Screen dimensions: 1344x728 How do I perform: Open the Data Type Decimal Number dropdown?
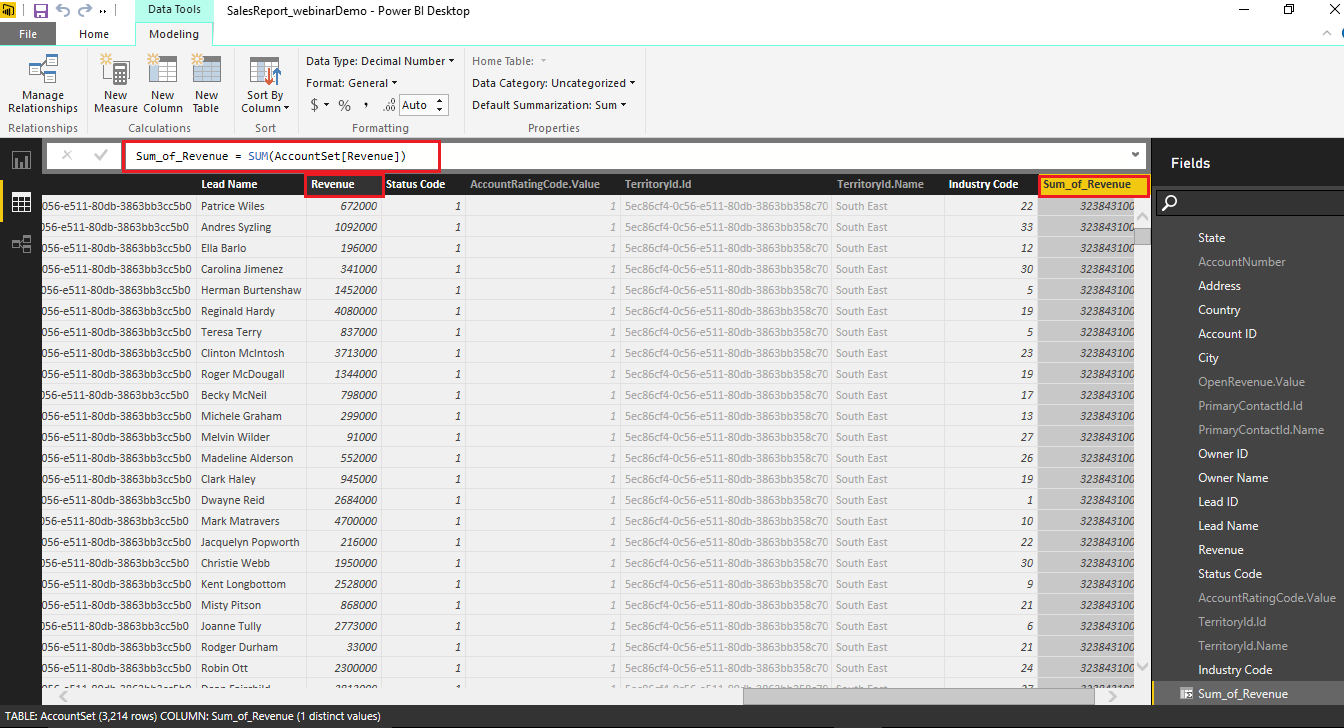380,61
